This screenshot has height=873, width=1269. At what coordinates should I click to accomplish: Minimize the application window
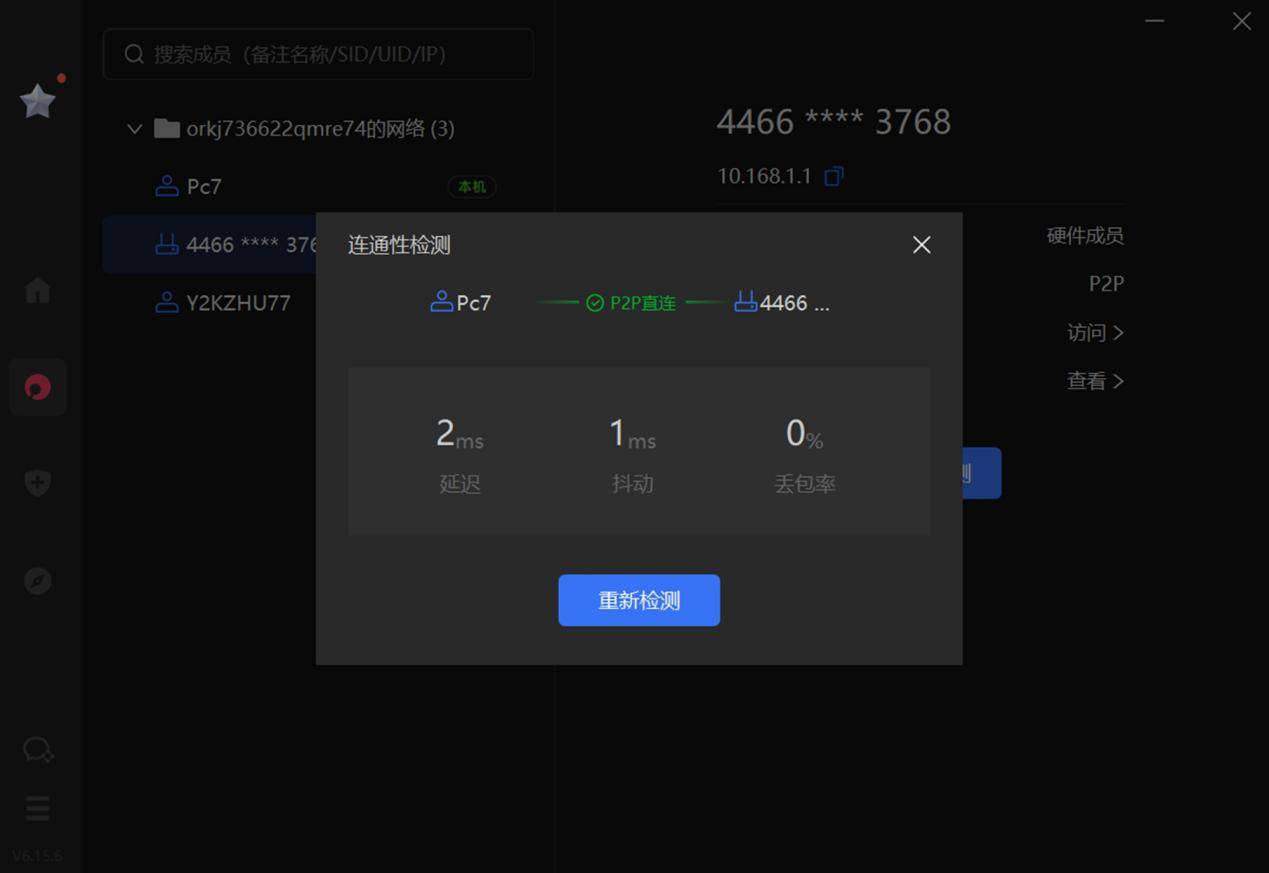[x=1155, y=21]
